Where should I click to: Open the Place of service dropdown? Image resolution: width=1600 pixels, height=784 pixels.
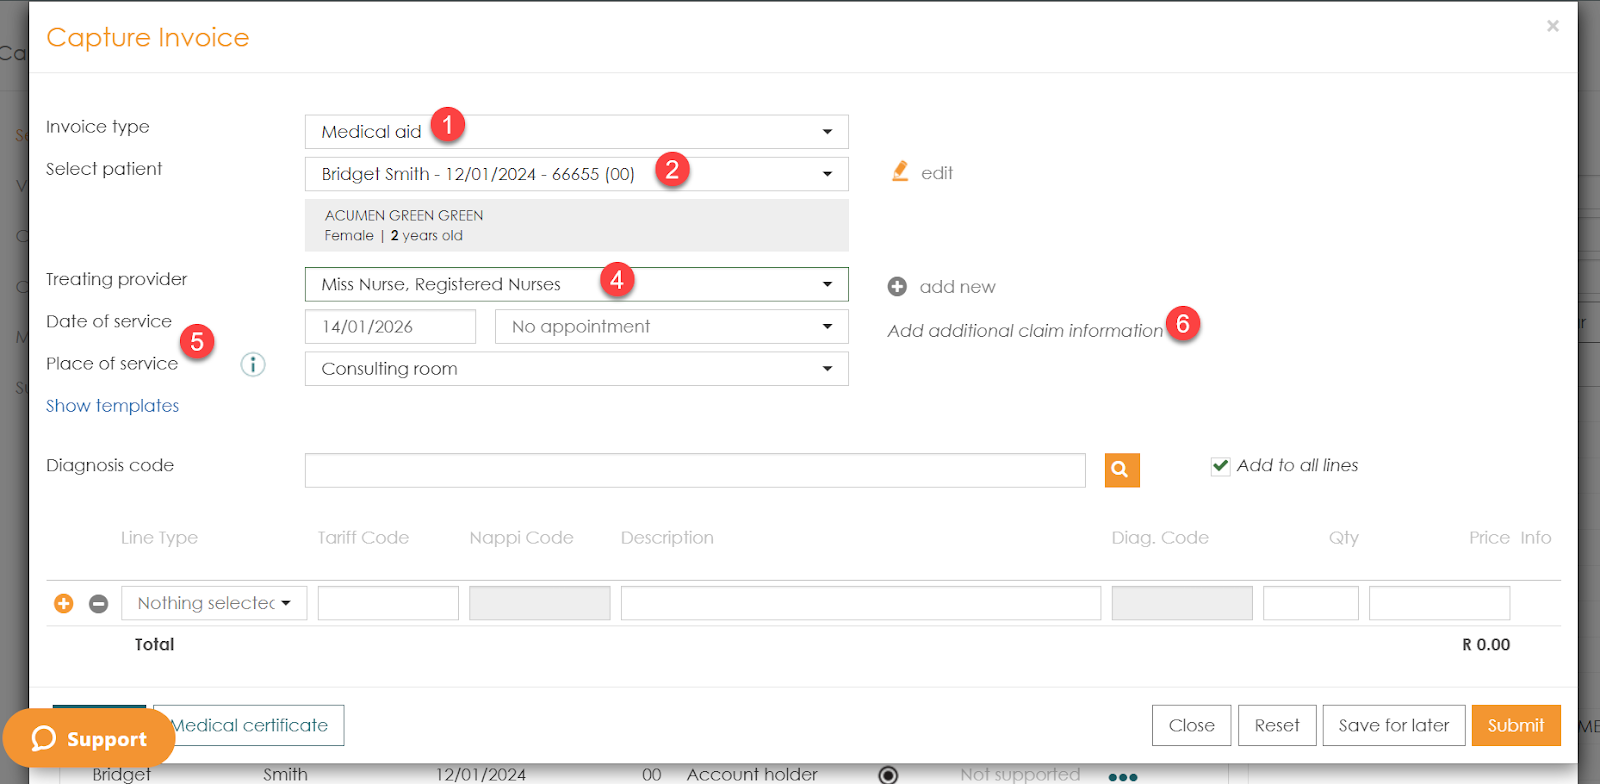click(x=576, y=369)
